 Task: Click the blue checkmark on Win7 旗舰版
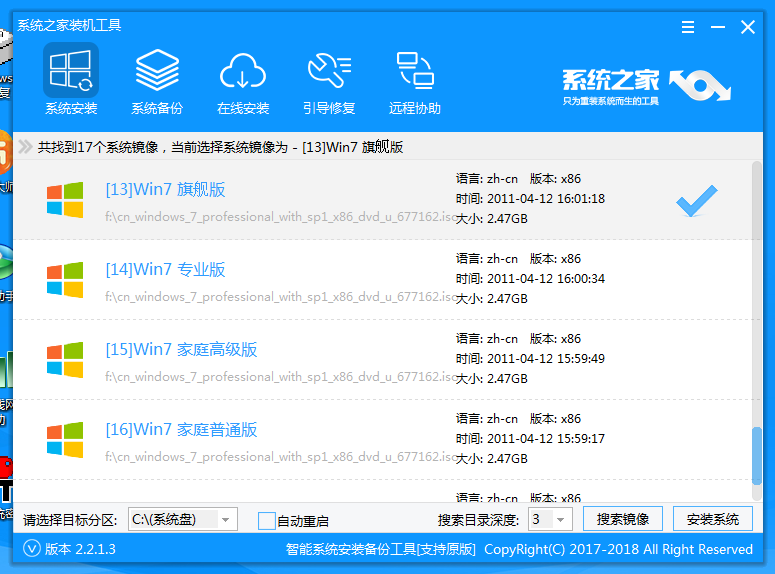[x=695, y=202]
